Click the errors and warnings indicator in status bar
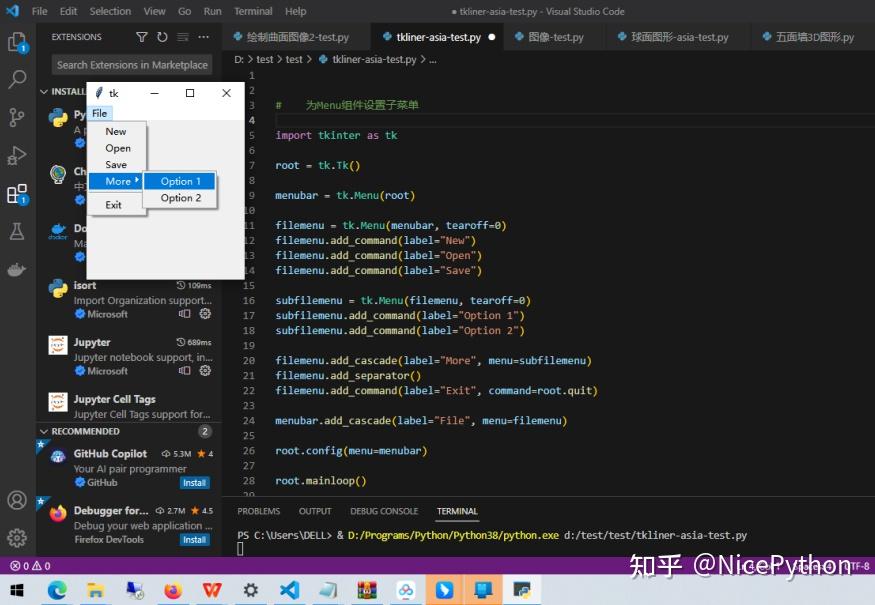The image size is (875, 605). point(26,564)
